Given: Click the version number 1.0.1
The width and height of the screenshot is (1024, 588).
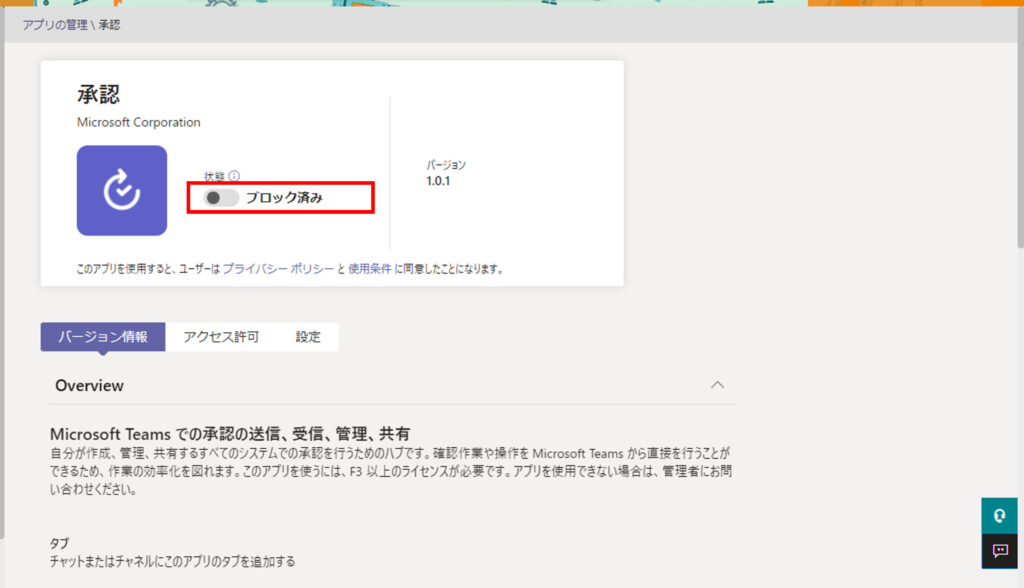Looking at the screenshot, I should [440, 181].
